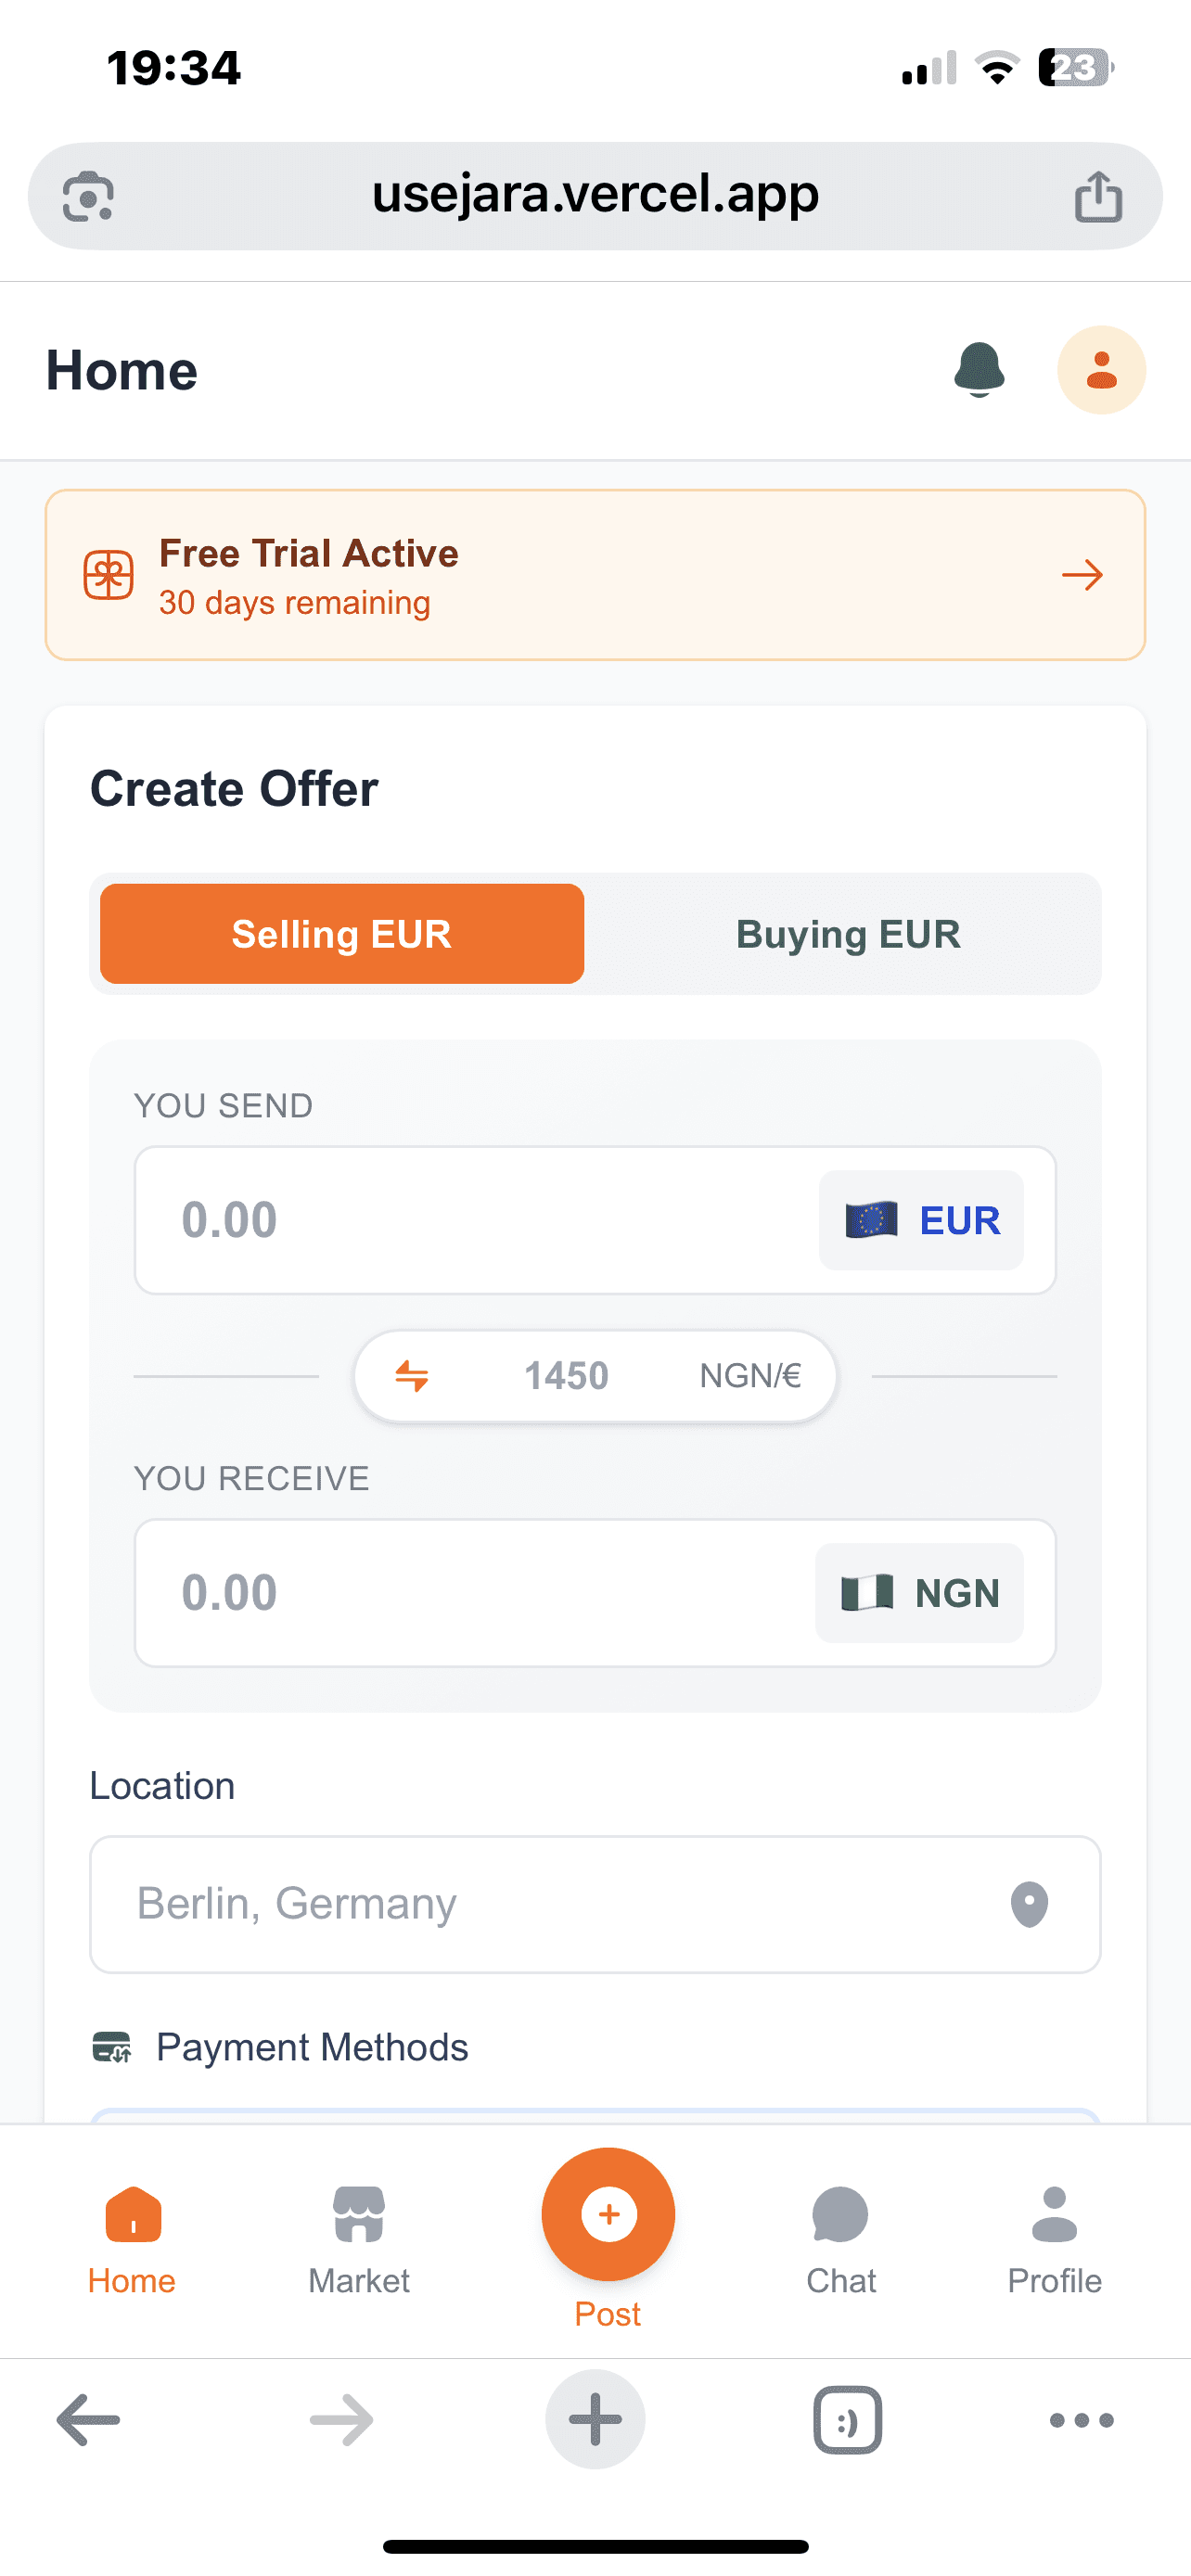Tap the Share icon in the address bar
Viewport: 1191px width, 2576px height.
click(1099, 195)
